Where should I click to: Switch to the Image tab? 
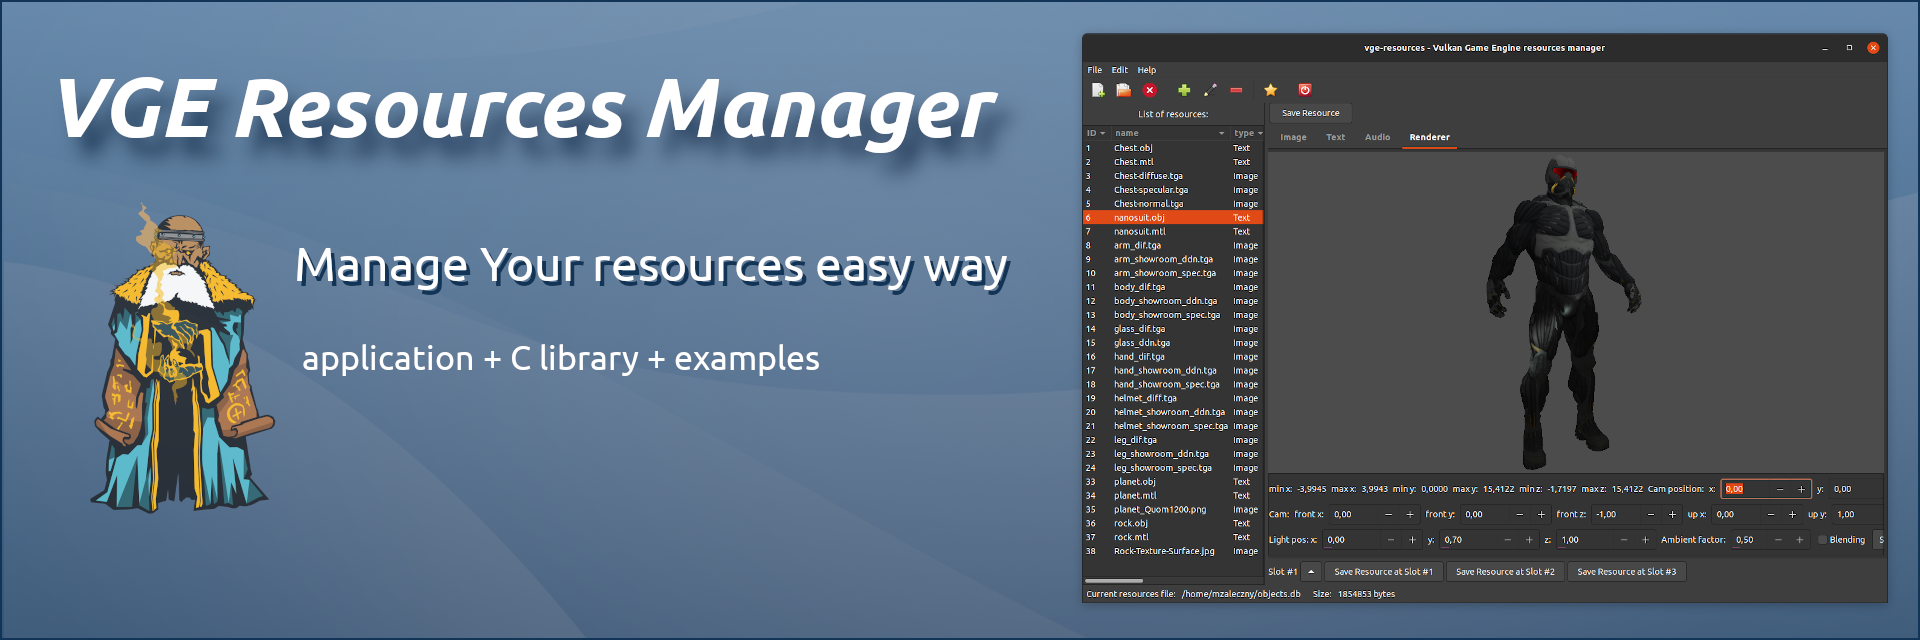click(1293, 137)
